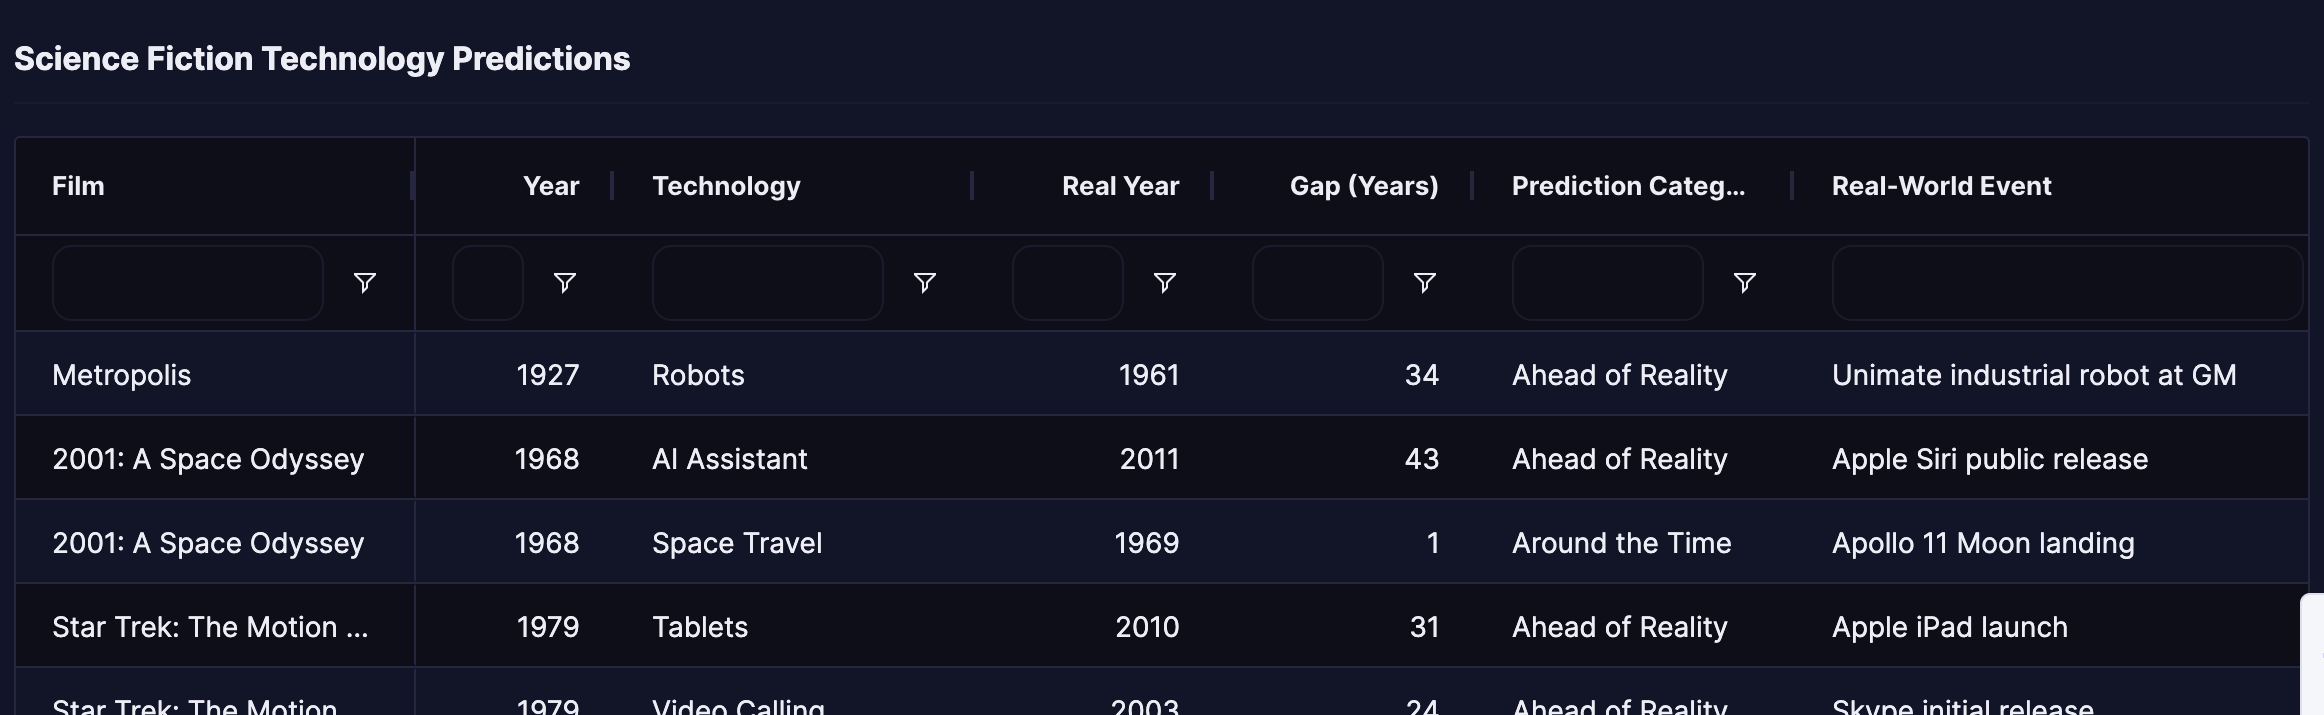Viewport: 2324px width, 715px height.
Task: Focus the Technology filter text box
Action: pos(768,283)
